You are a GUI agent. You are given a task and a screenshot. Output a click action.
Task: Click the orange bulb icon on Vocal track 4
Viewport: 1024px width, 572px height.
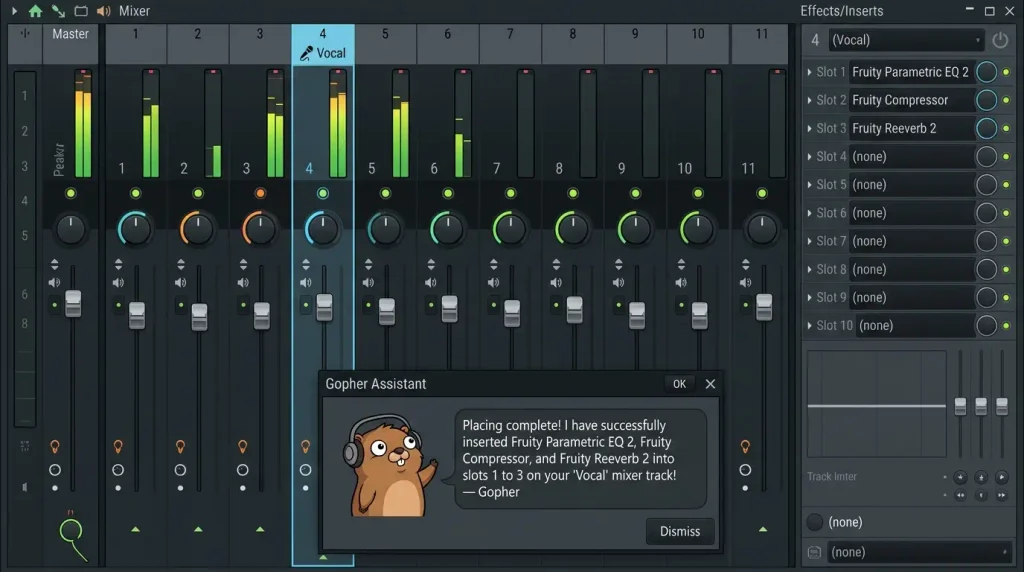click(305, 447)
